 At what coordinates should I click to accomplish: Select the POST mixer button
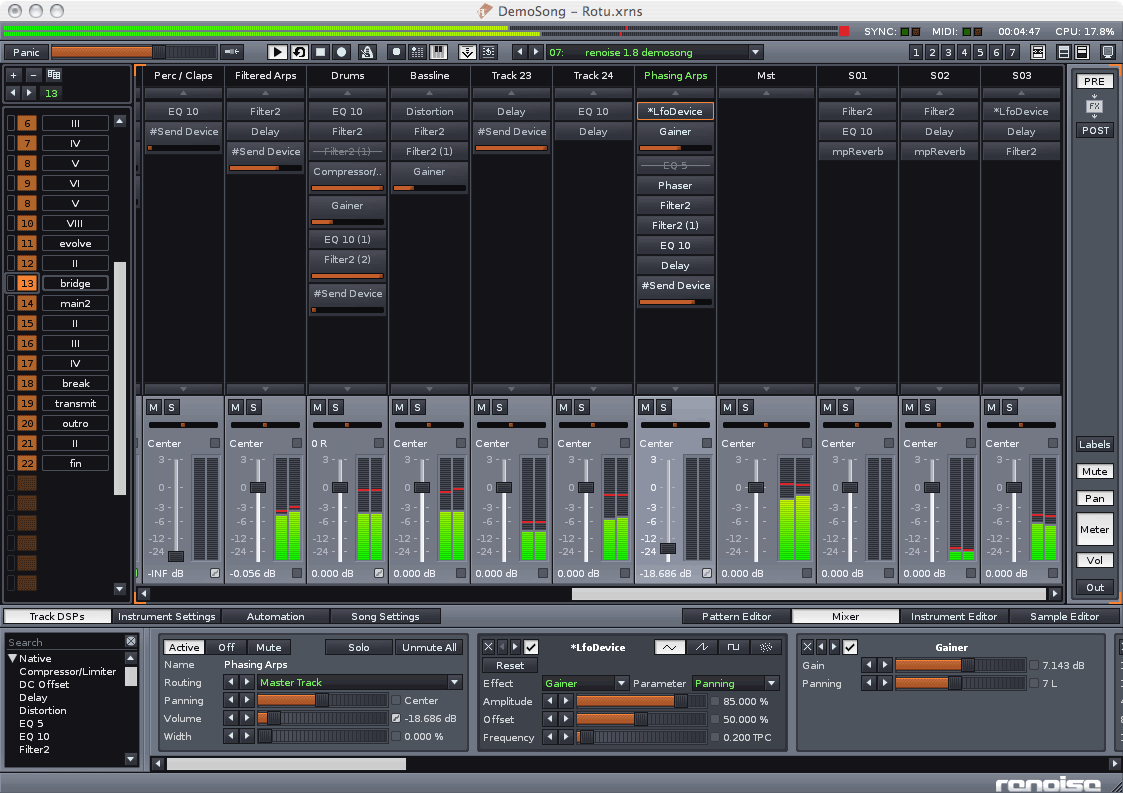[1095, 130]
